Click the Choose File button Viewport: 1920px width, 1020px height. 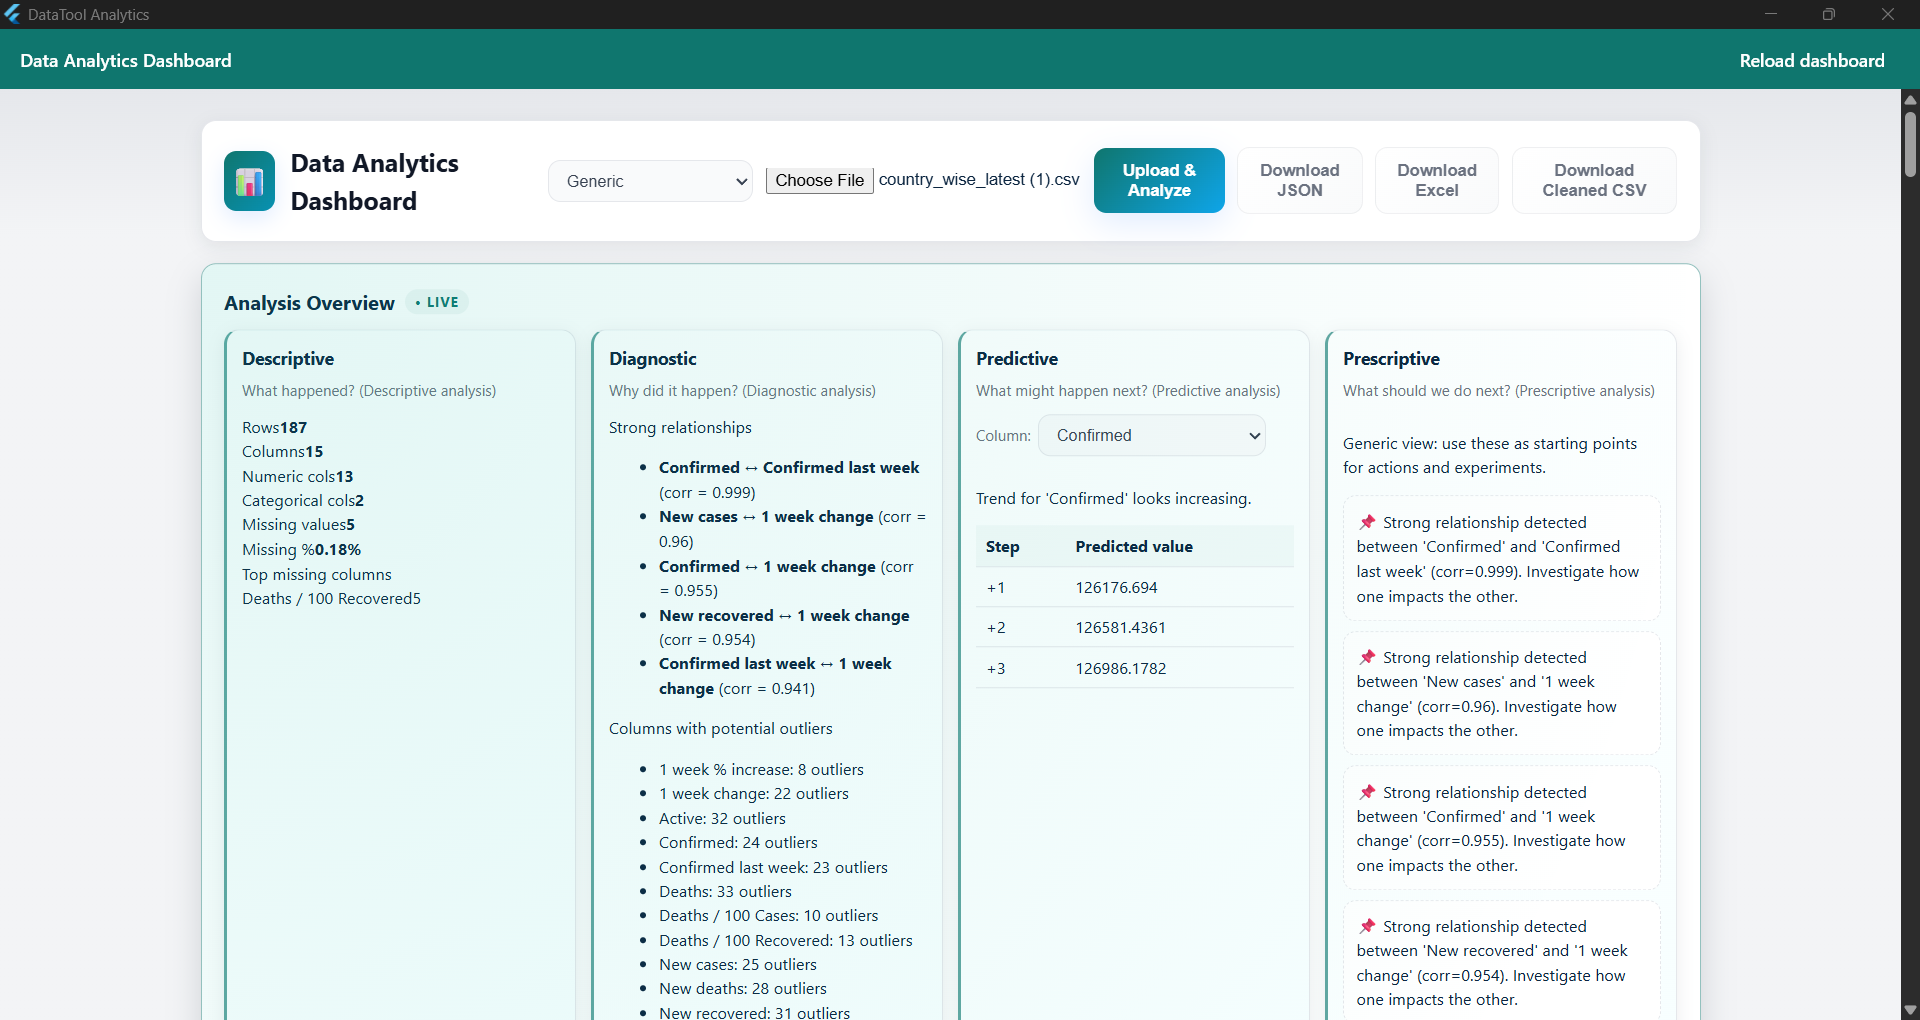(819, 180)
